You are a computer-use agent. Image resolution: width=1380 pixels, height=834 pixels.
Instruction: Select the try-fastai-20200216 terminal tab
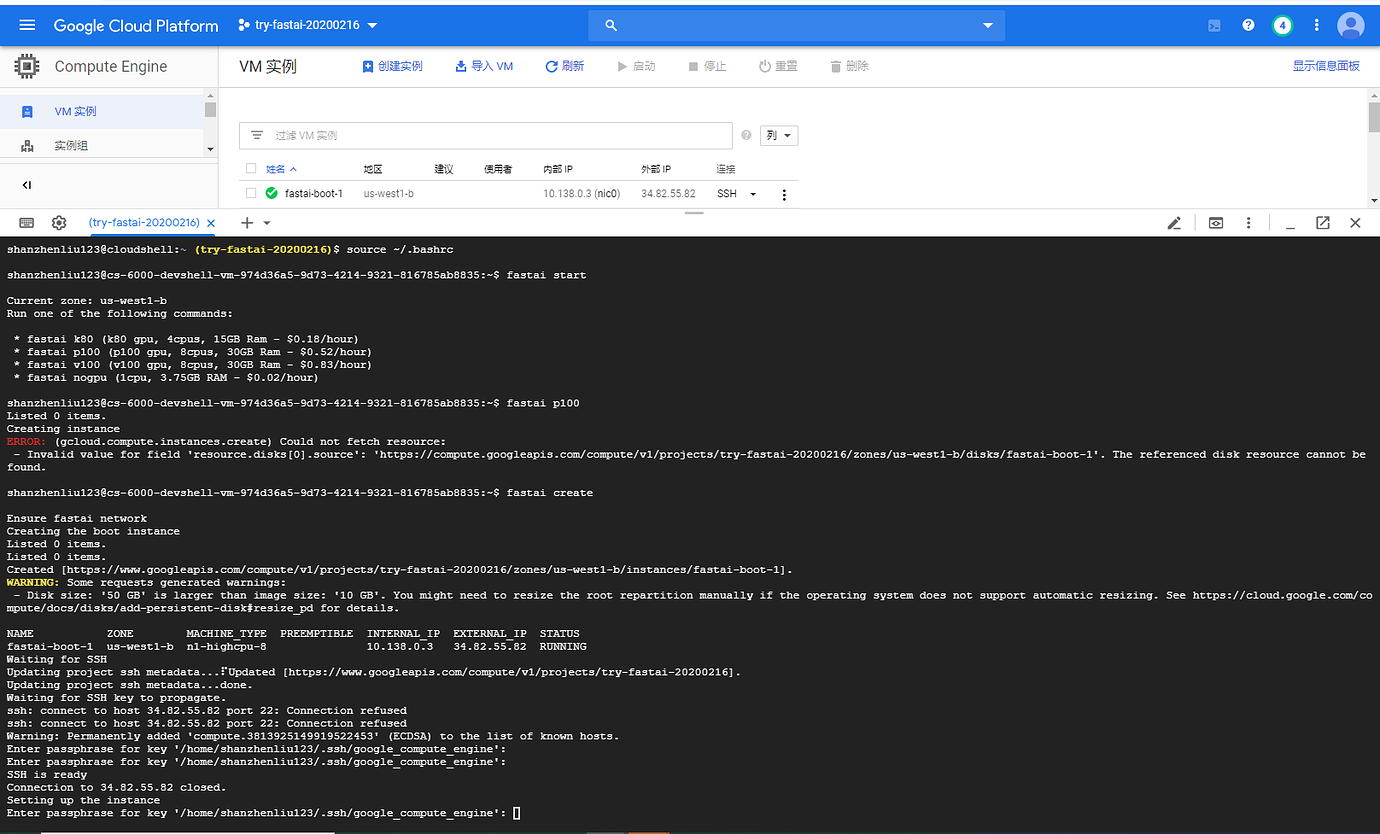pos(143,223)
